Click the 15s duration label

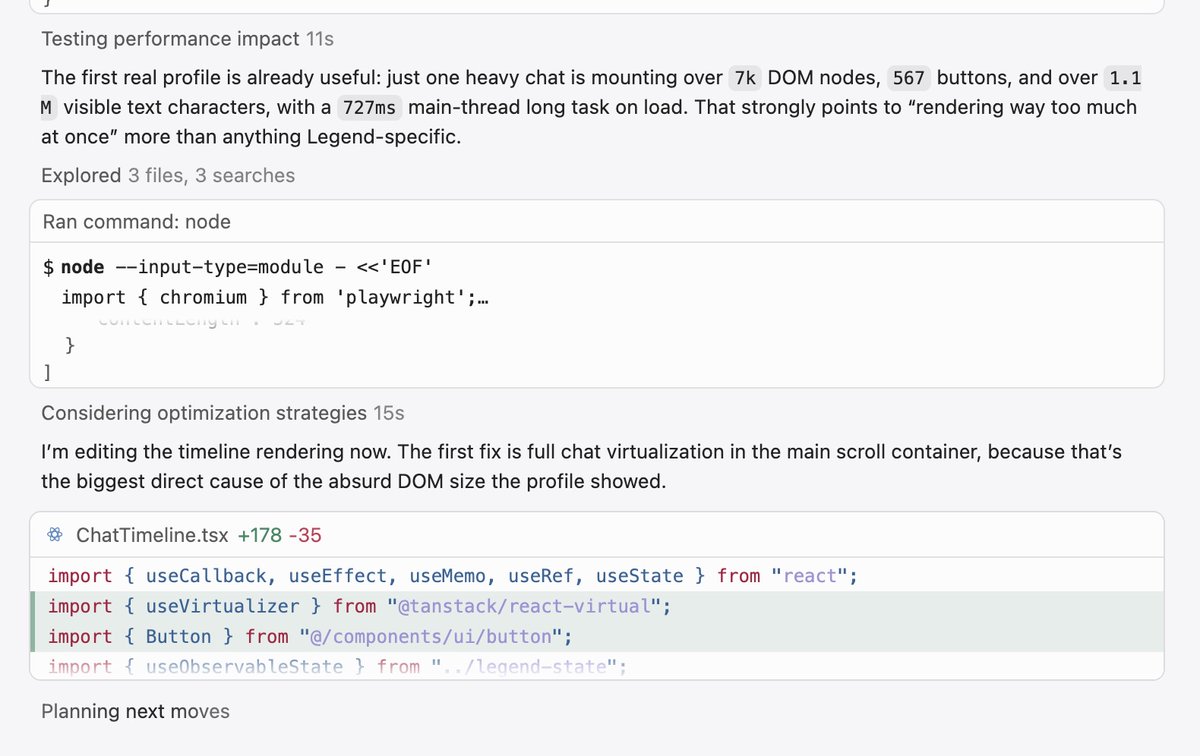(389, 413)
